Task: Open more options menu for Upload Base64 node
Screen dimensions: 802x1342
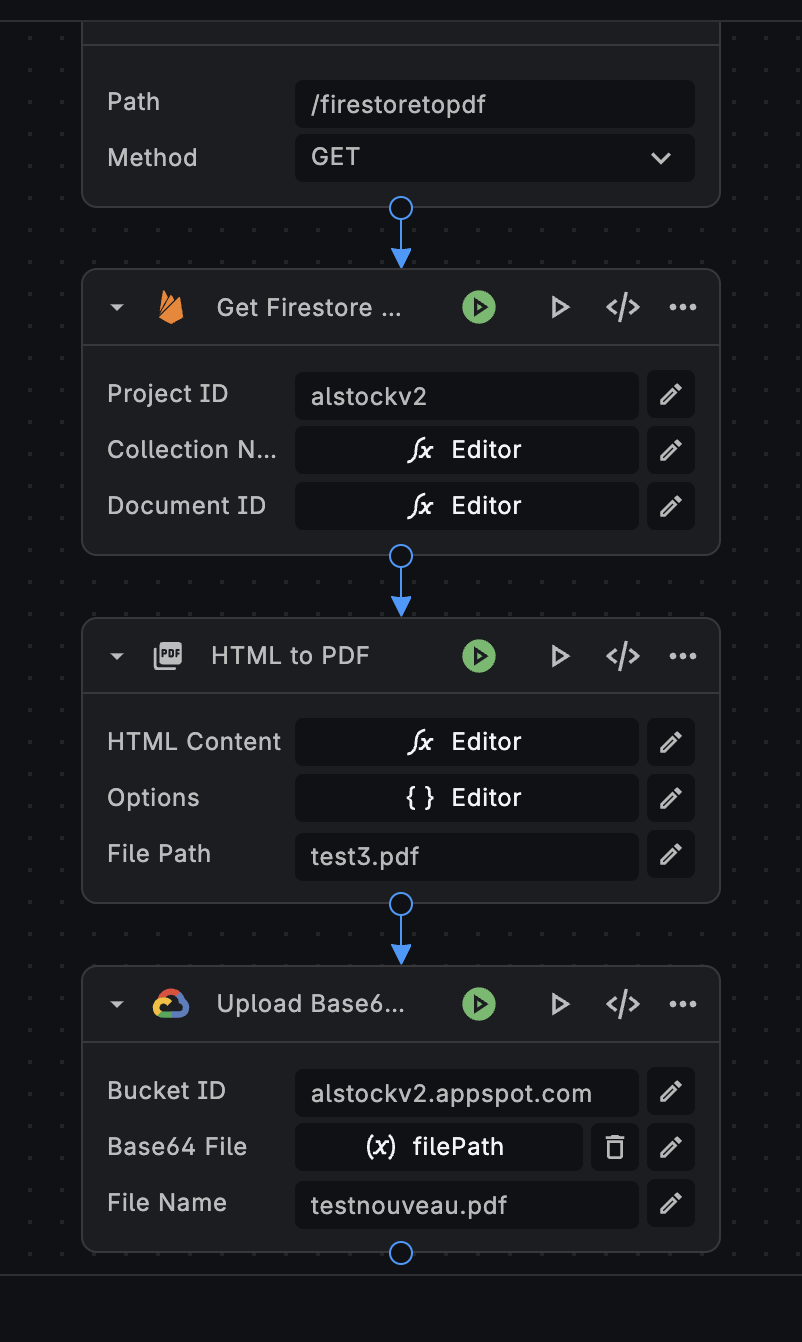Action: (683, 1004)
